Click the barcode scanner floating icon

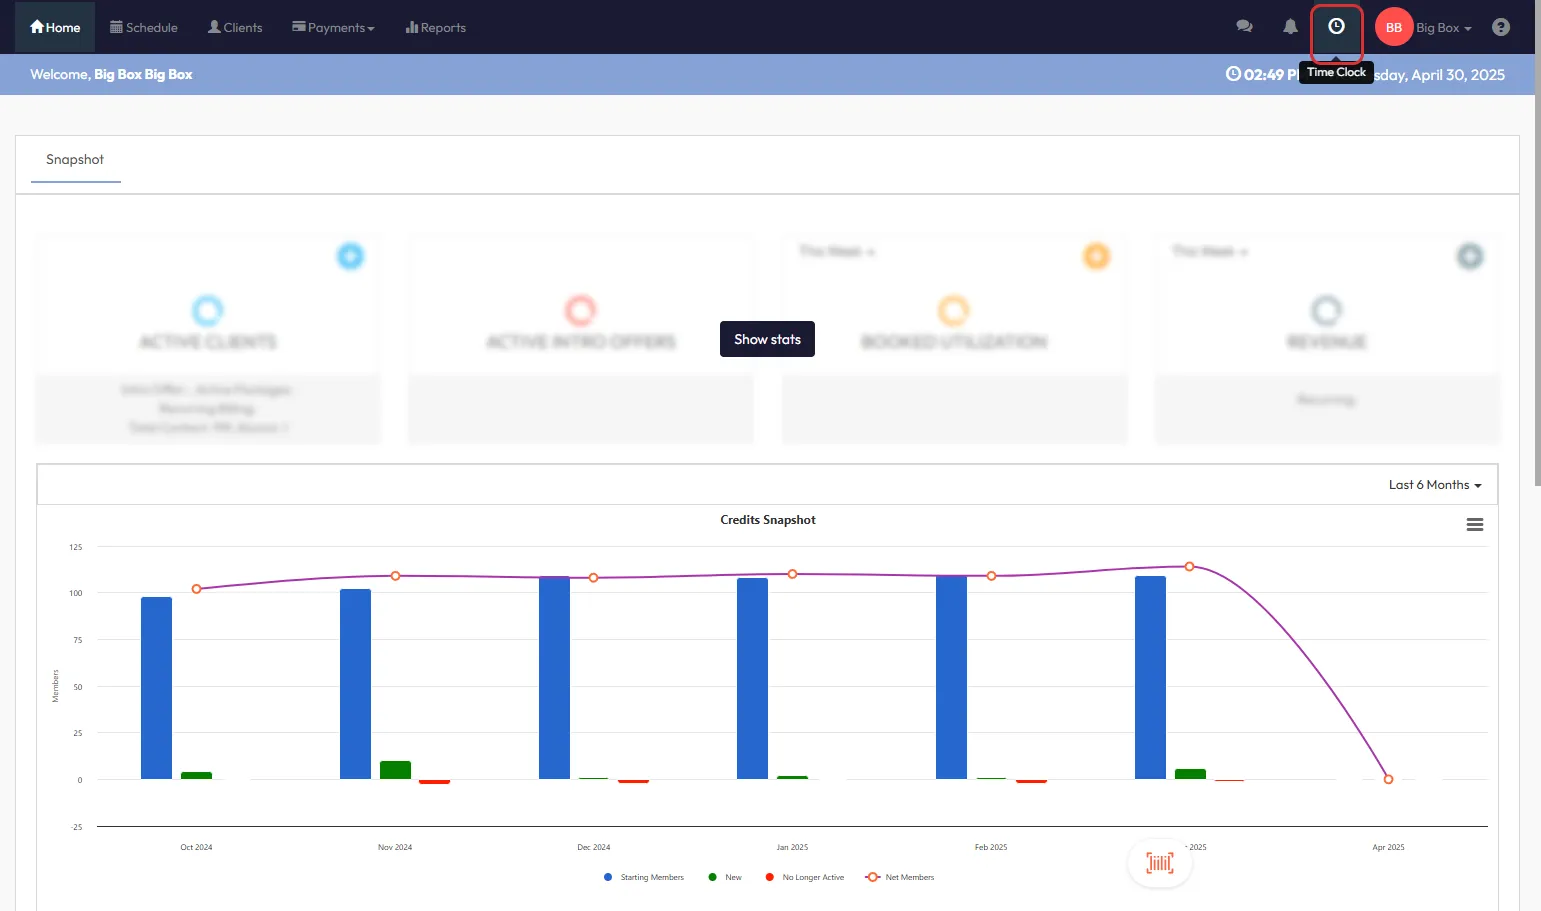1159,863
